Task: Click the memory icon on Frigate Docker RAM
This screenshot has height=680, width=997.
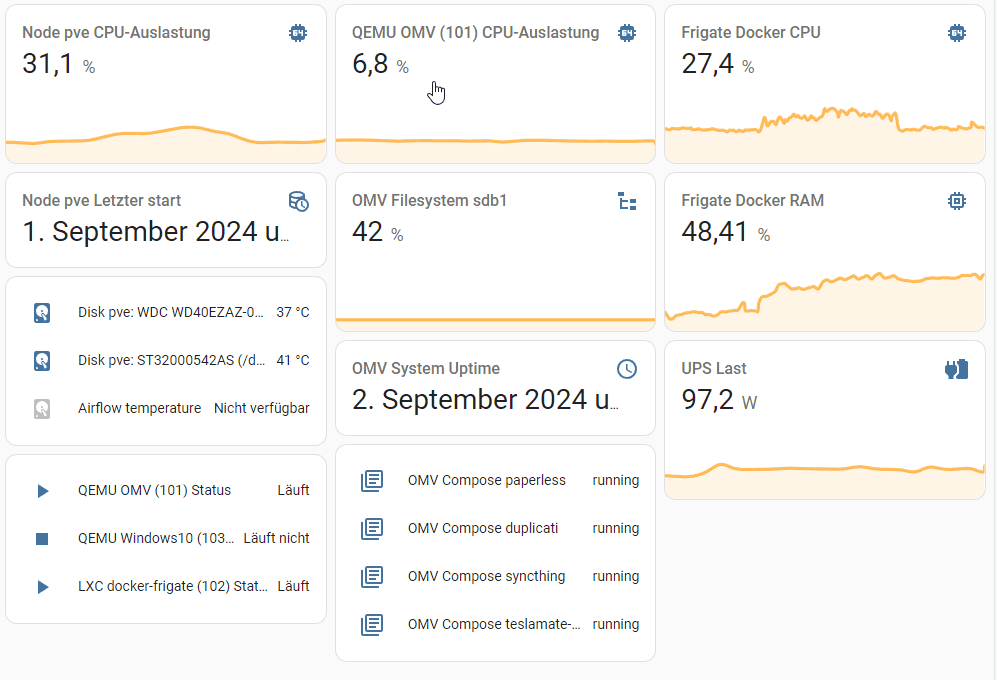Action: pyautogui.click(x=957, y=201)
